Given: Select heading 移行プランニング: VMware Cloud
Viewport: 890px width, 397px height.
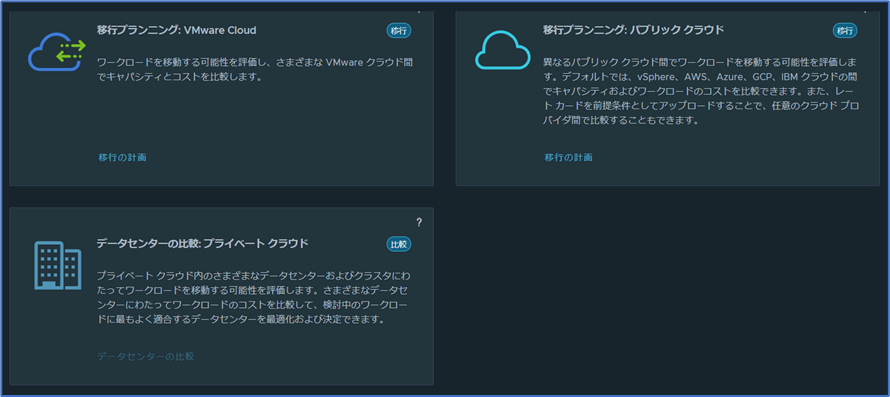Looking at the screenshot, I should click(x=177, y=30).
